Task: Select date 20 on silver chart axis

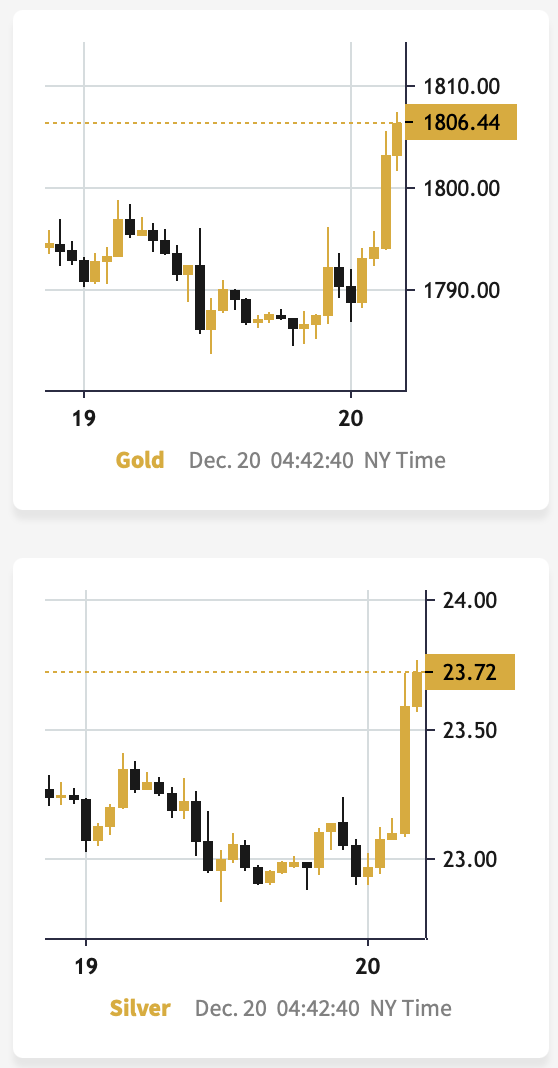Action: 368,966
